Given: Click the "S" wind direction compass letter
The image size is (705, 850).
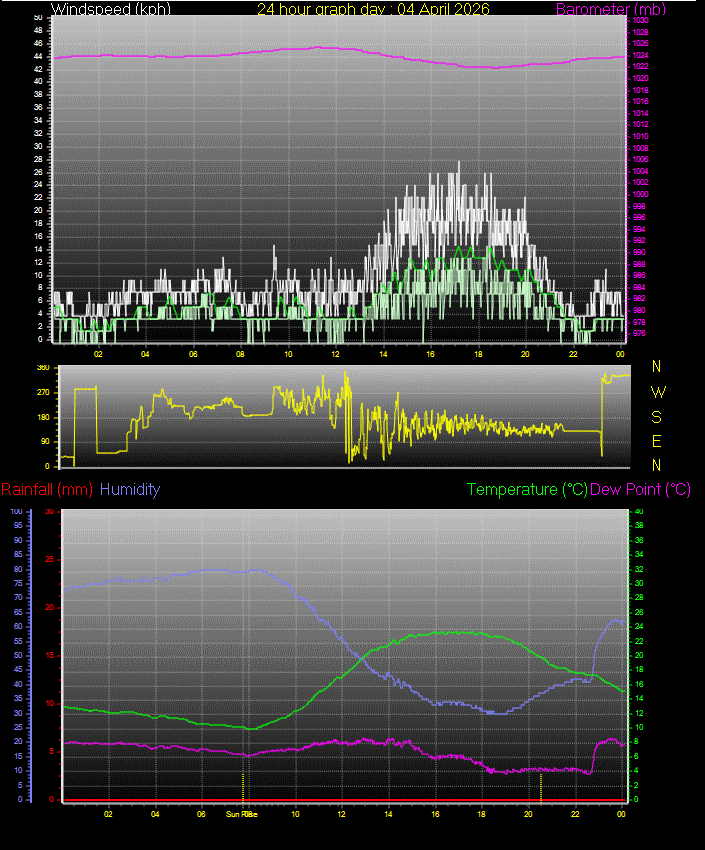Looking at the screenshot, I should [x=656, y=417].
